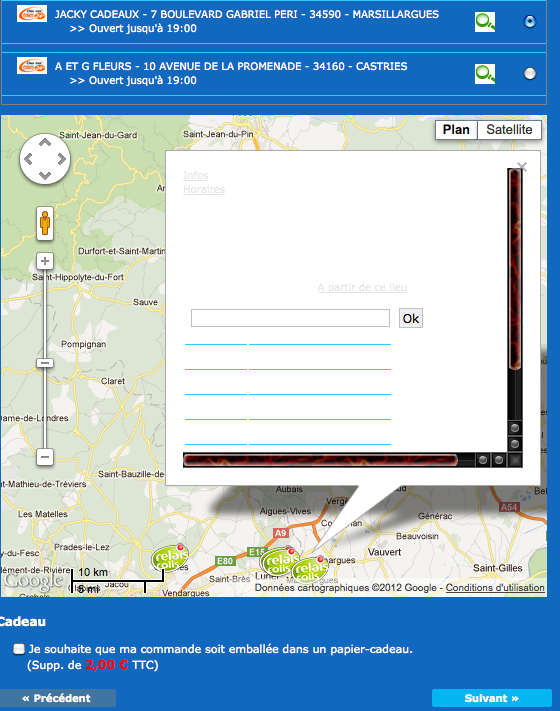Click the relay logo beside A et G Fleurs
Viewport: 560px width, 711px height.
[32, 65]
